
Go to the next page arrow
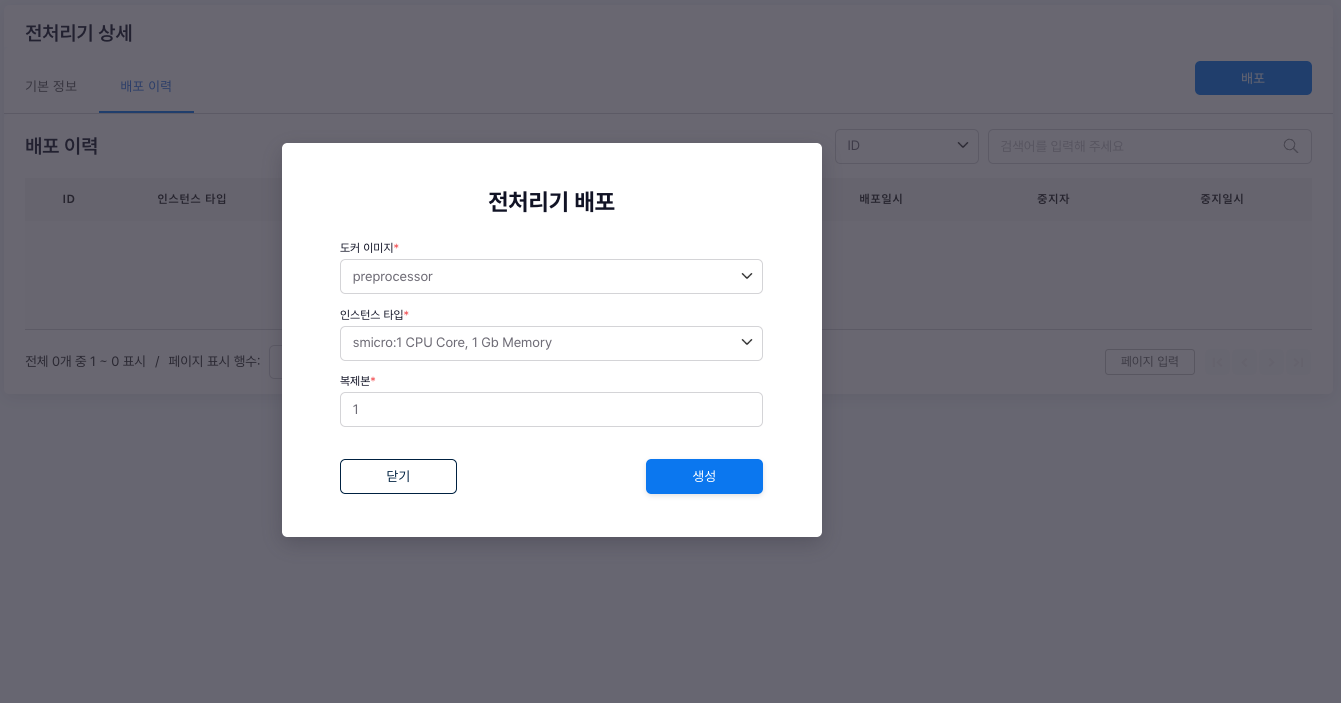(1272, 362)
